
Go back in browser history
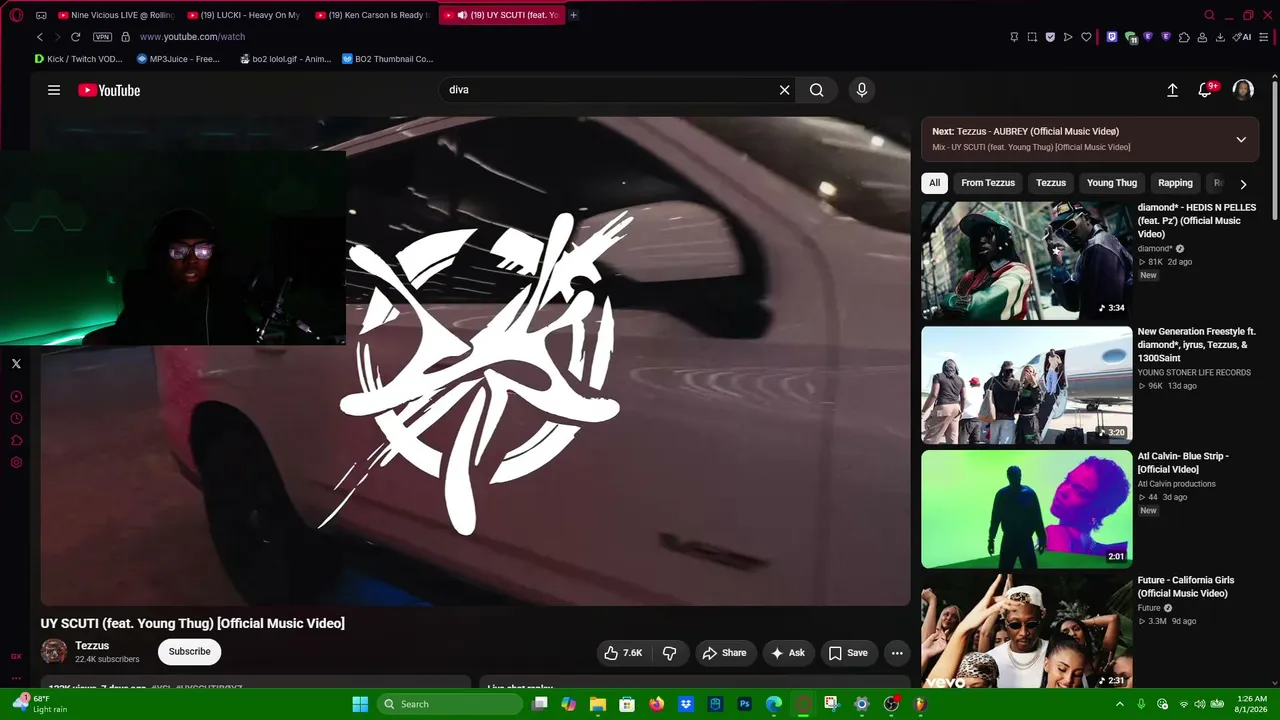(x=40, y=37)
